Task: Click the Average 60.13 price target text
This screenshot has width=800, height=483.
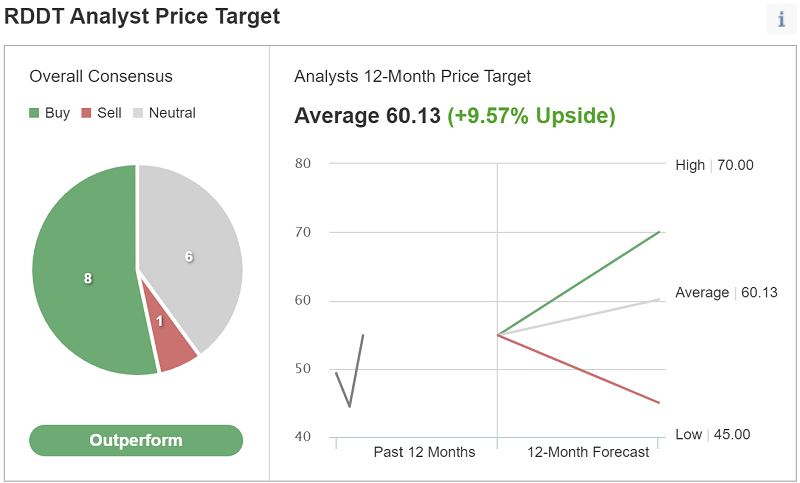Action: (367, 116)
